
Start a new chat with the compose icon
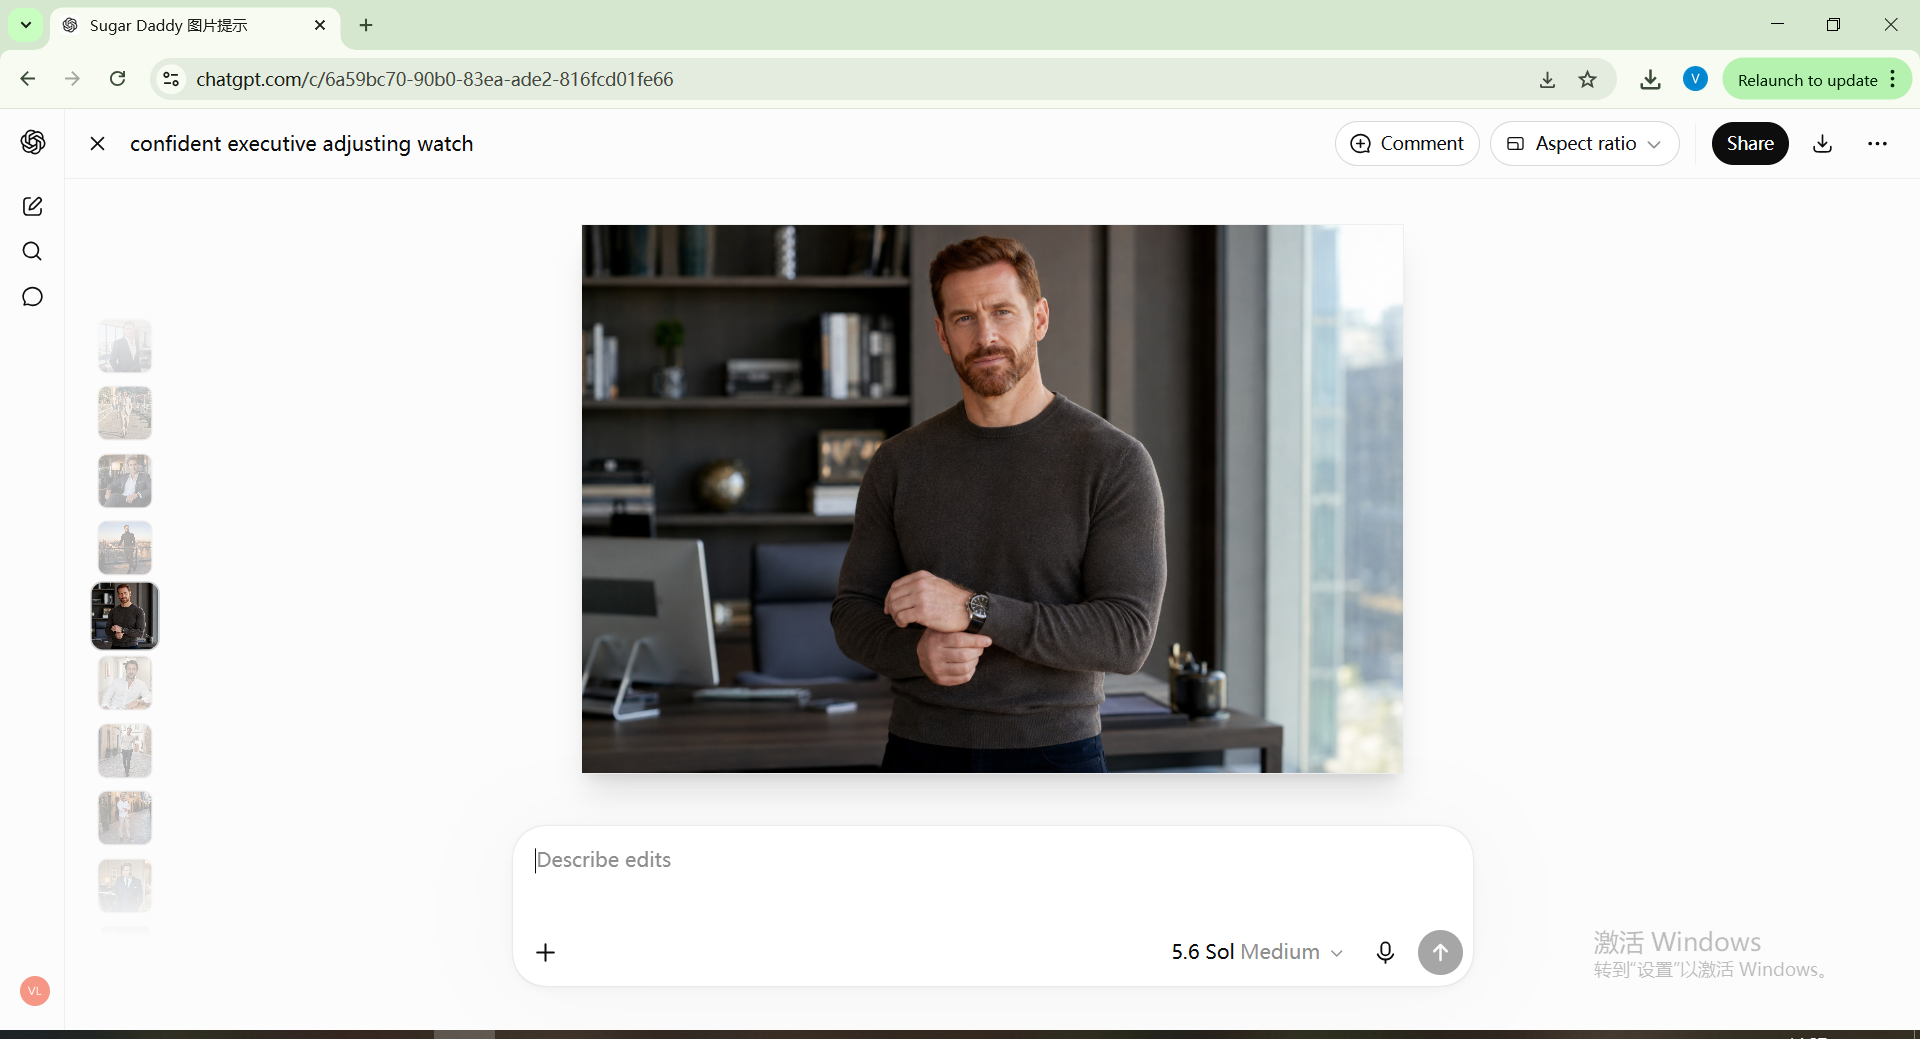(x=32, y=206)
